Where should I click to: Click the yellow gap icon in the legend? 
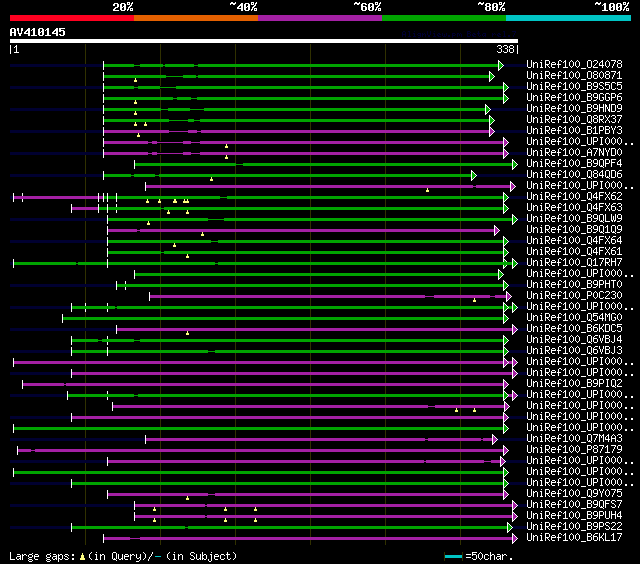82,556
